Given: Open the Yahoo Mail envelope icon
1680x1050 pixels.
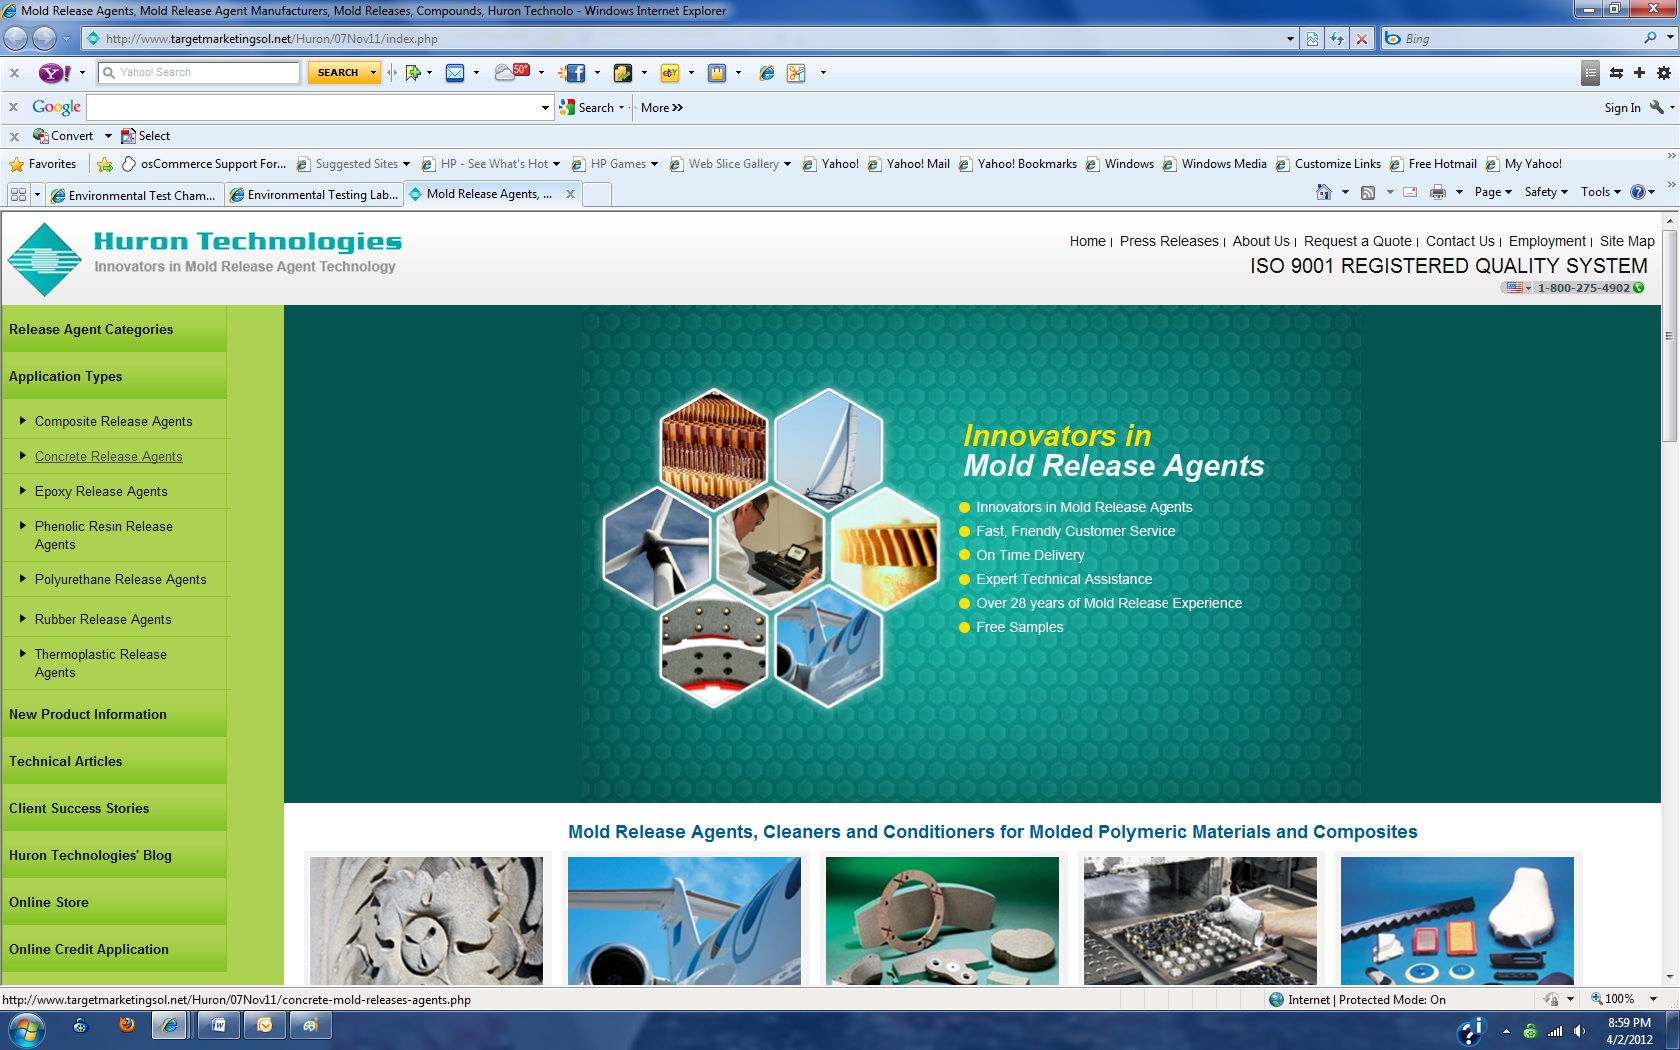Looking at the screenshot, I should [455, 73].
